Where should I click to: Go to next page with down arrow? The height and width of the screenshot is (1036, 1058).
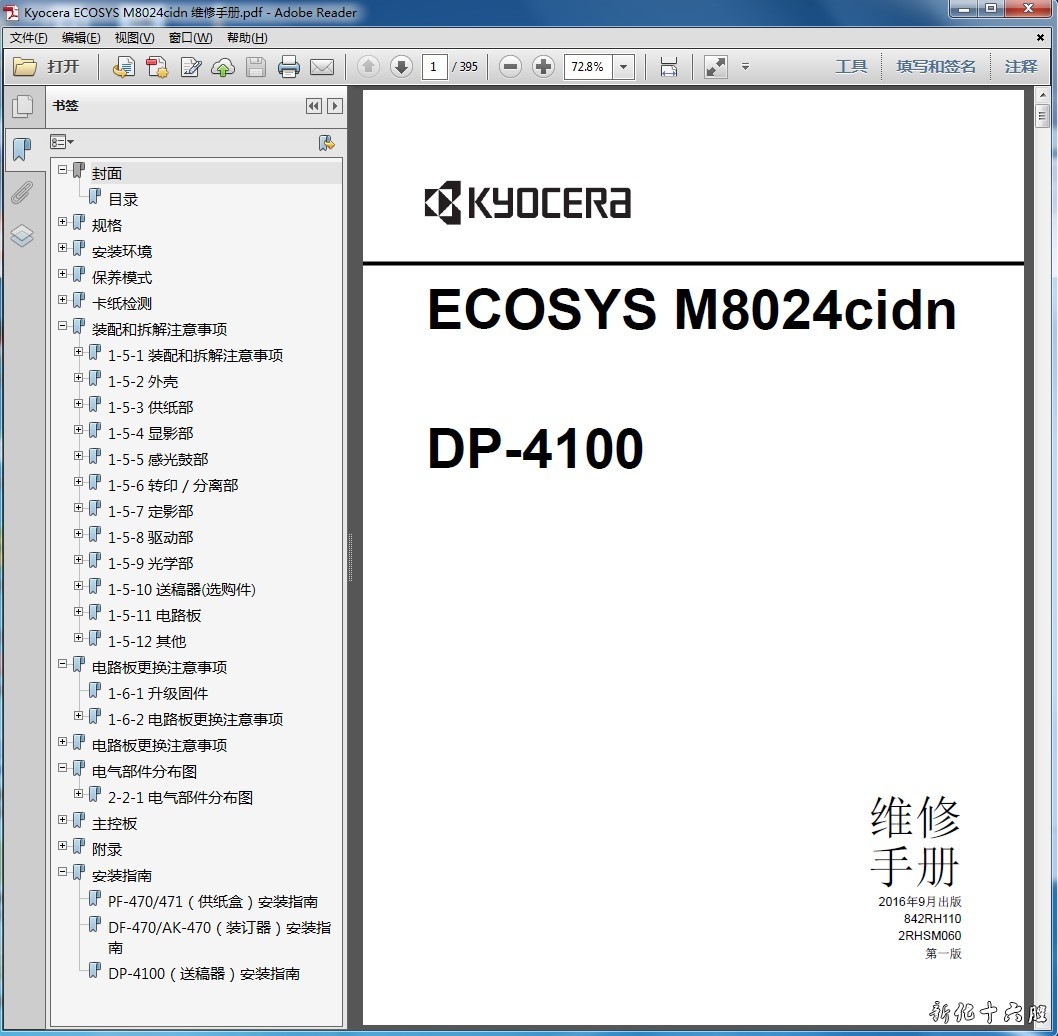pos(401,67)
